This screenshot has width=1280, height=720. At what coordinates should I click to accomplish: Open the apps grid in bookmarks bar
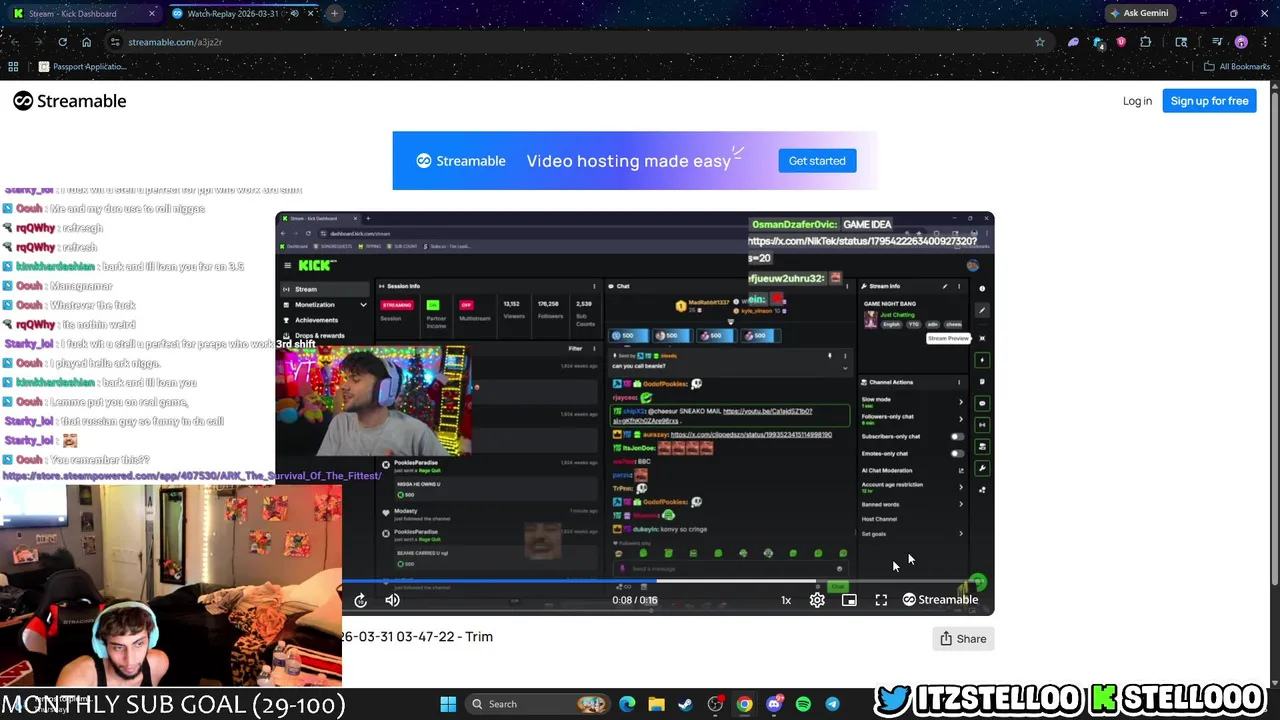pos(13,67)
